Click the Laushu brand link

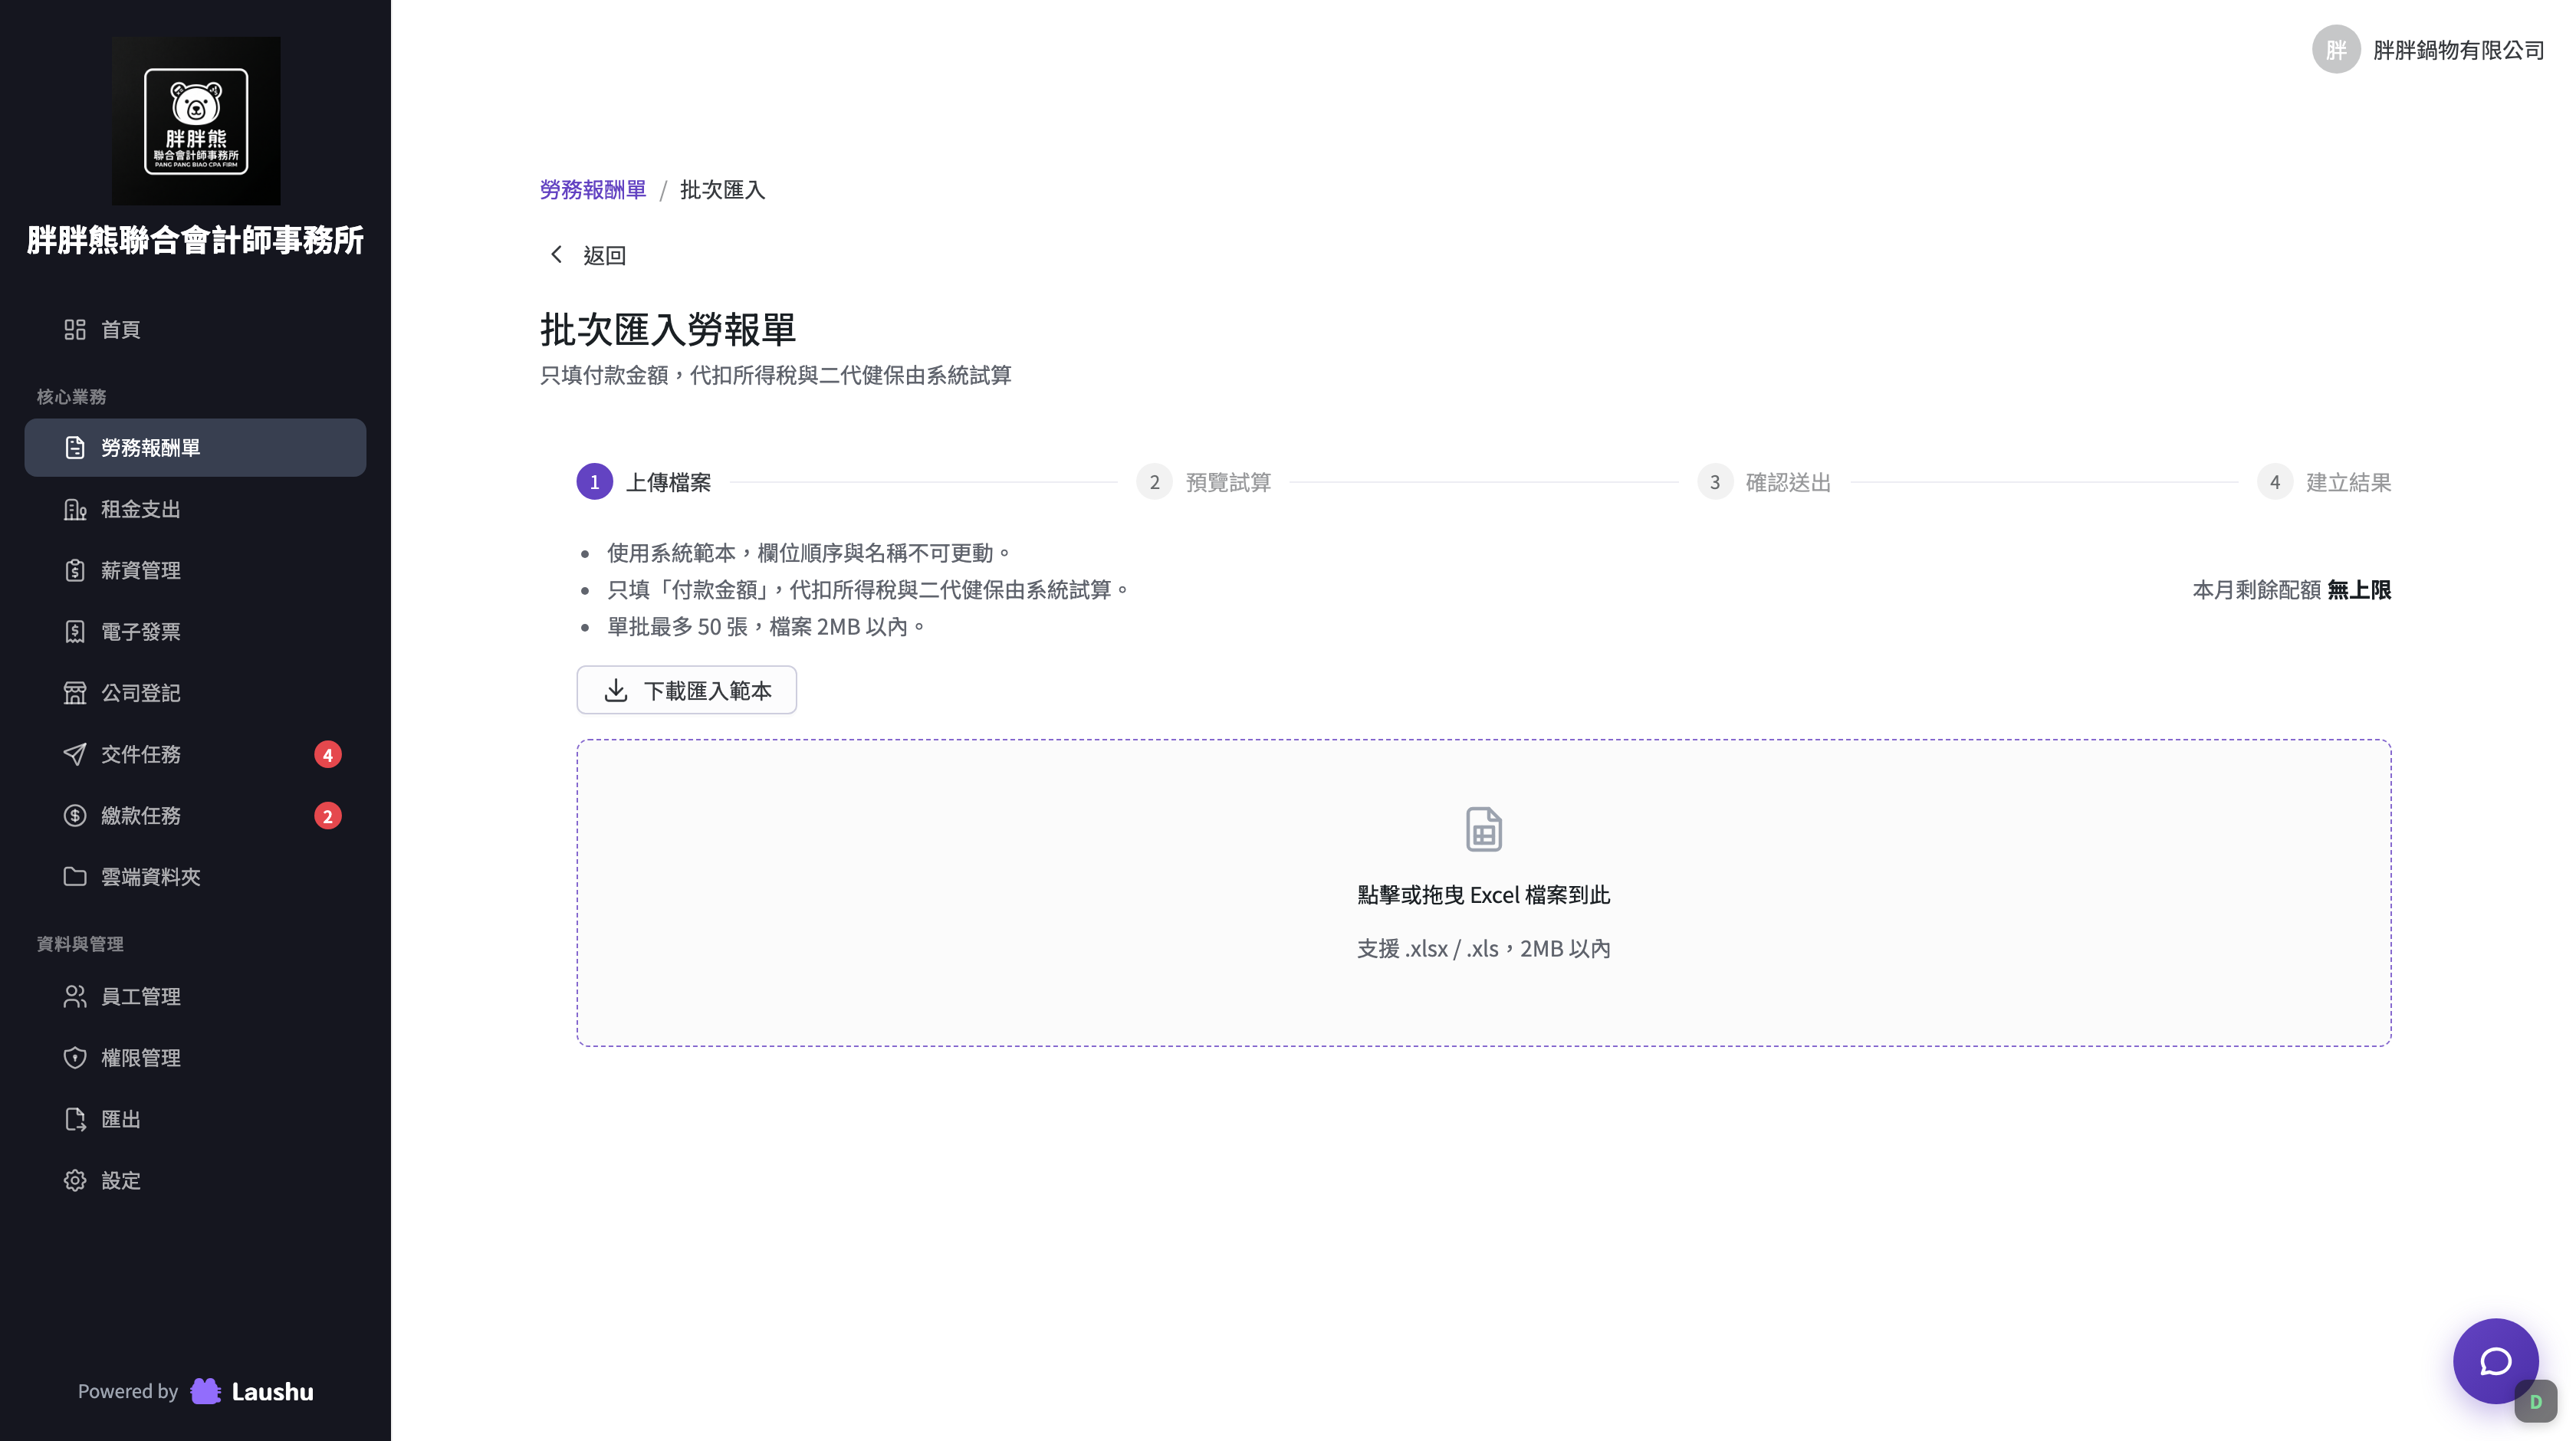pos(252,1391)
